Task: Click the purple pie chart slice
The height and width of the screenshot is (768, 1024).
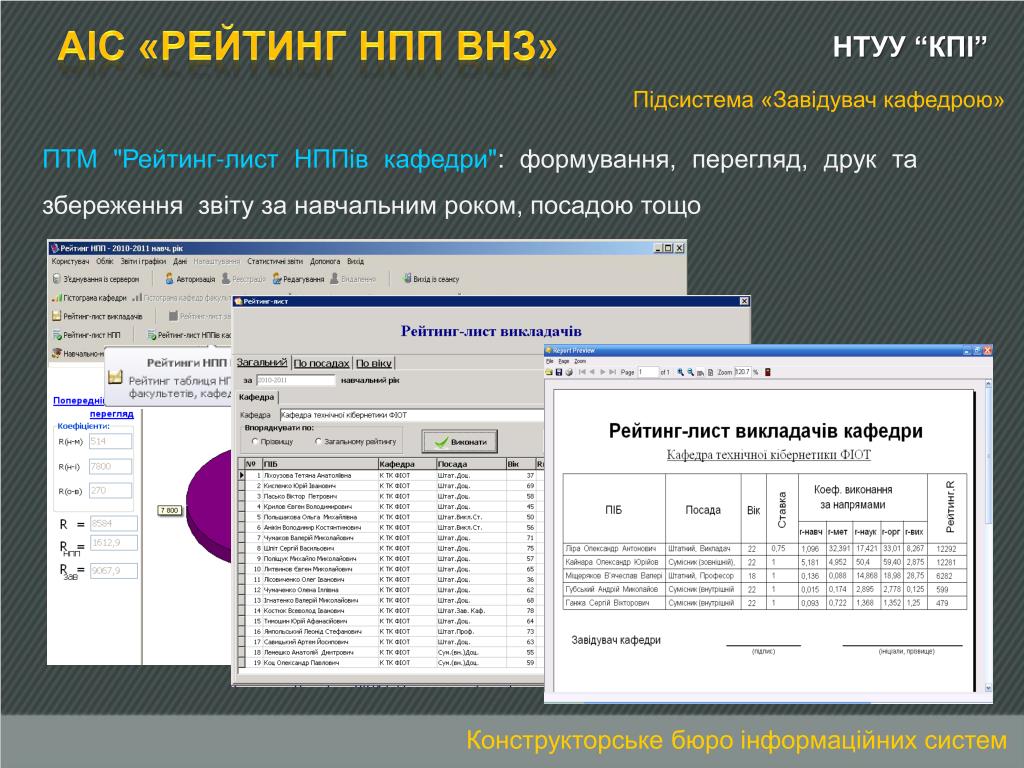Action: point(209,508)
